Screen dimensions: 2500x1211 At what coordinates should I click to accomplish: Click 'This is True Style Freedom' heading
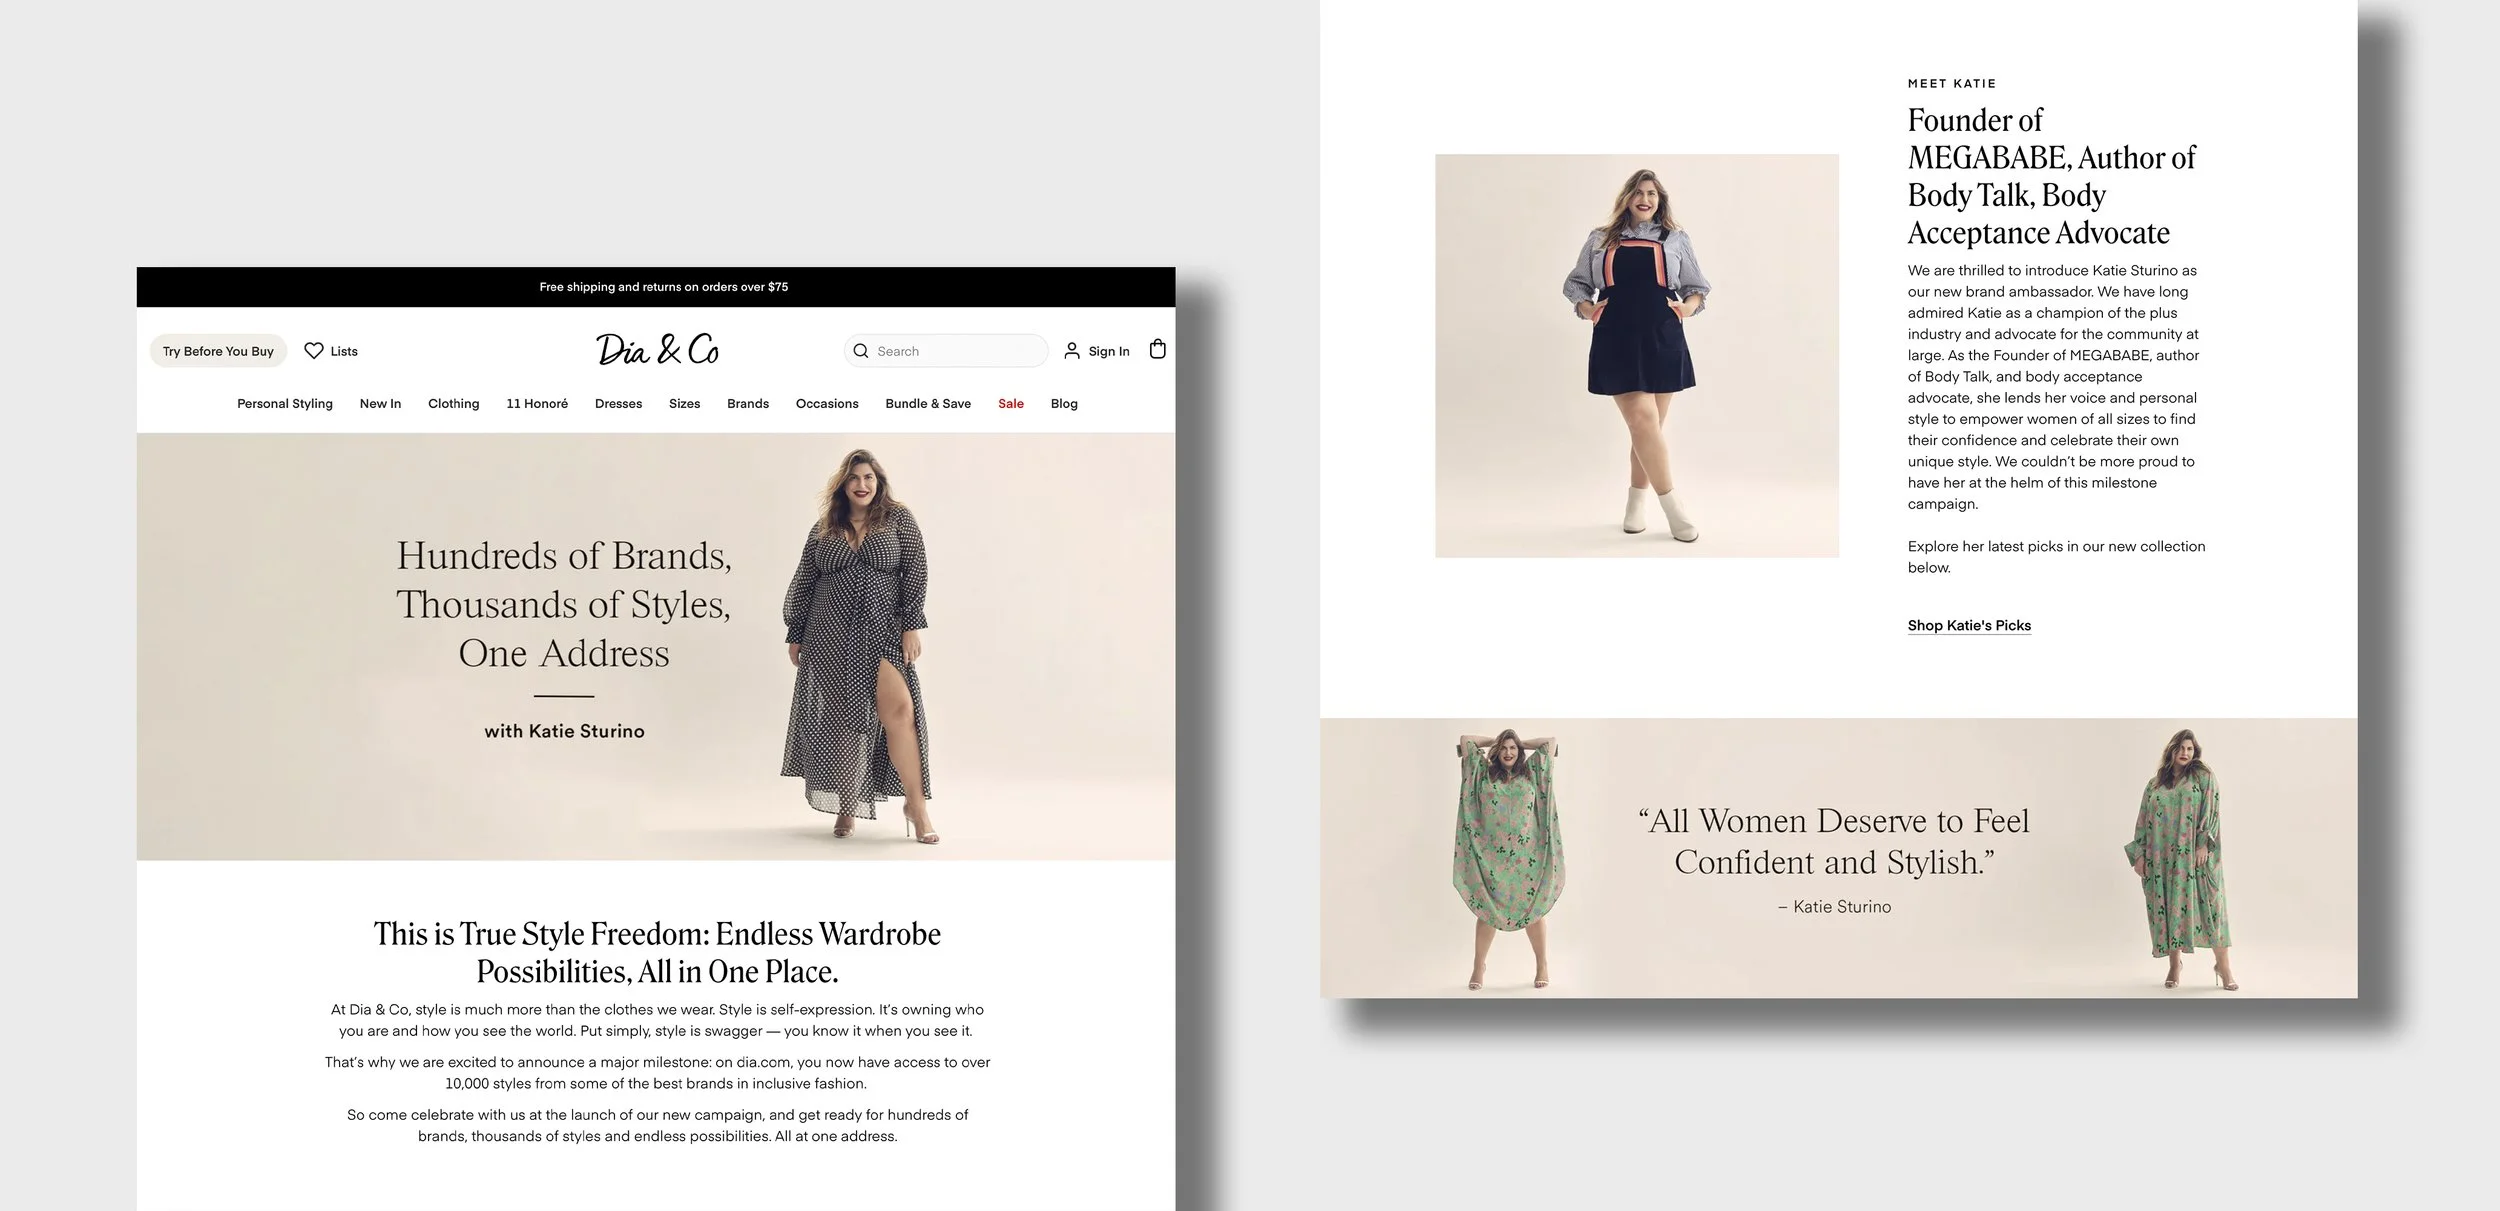coord(657,952)
